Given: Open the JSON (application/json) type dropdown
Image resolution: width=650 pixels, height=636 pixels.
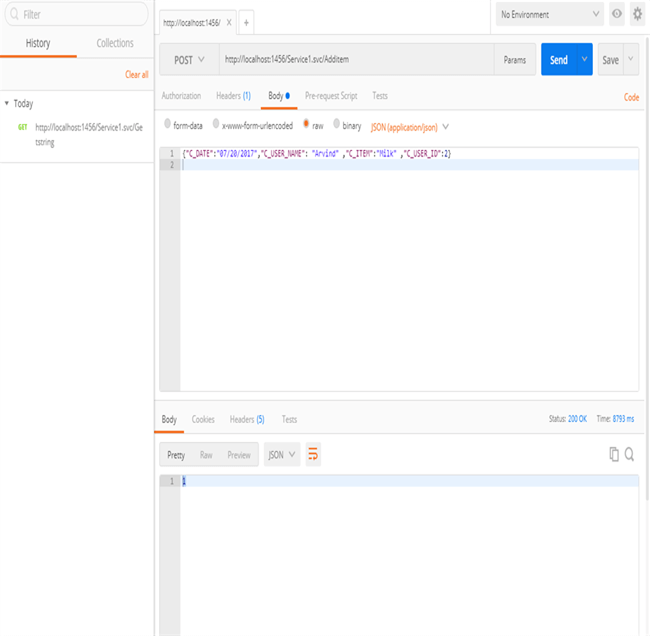Looking at the screenshot, I should click(x=410, y=127).
